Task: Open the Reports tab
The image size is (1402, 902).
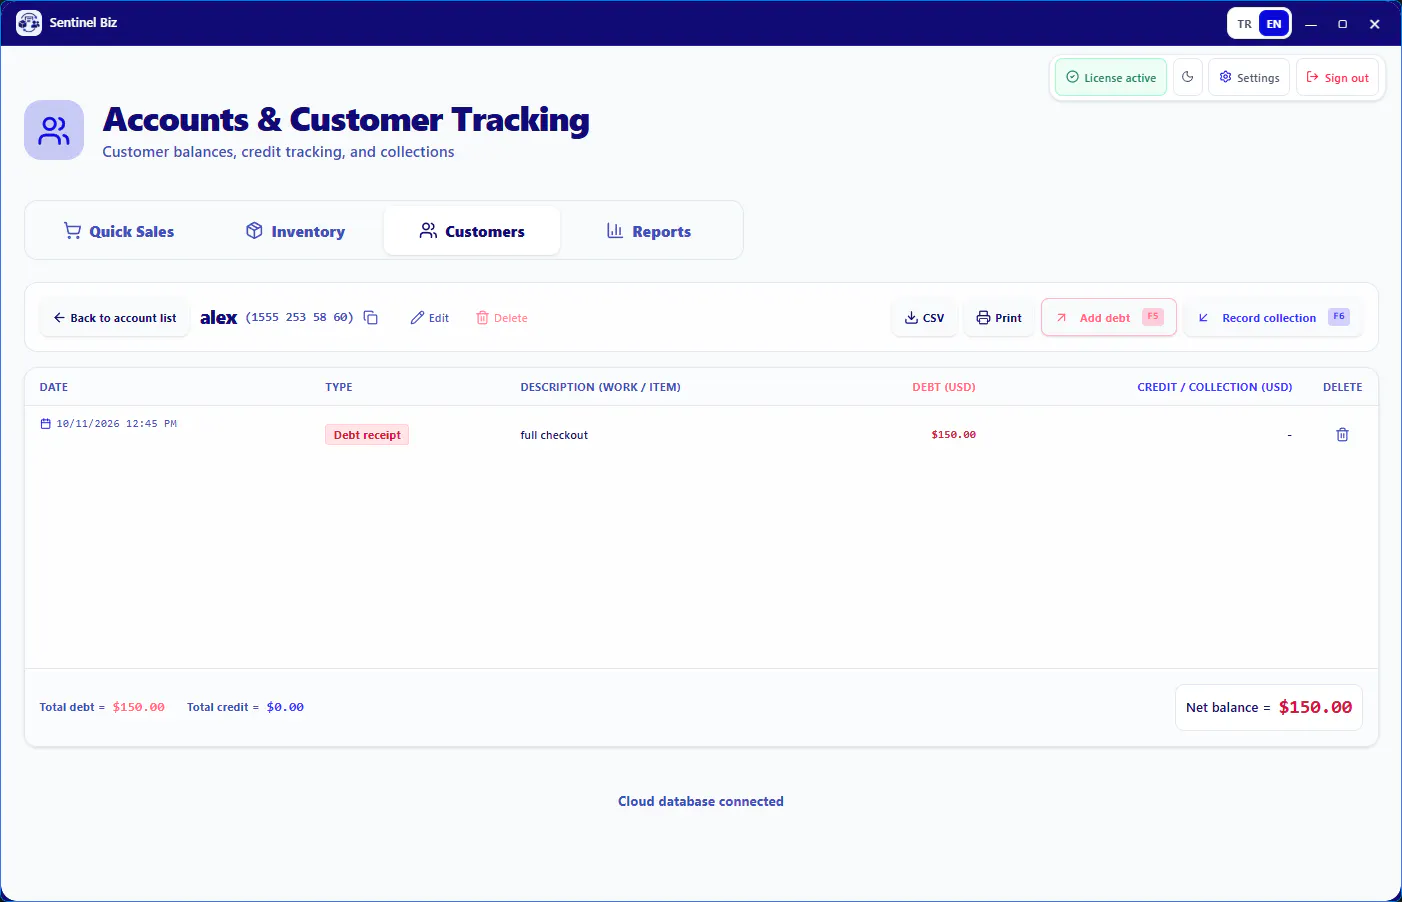Action: pyautogui.click(x=649, y=231)
